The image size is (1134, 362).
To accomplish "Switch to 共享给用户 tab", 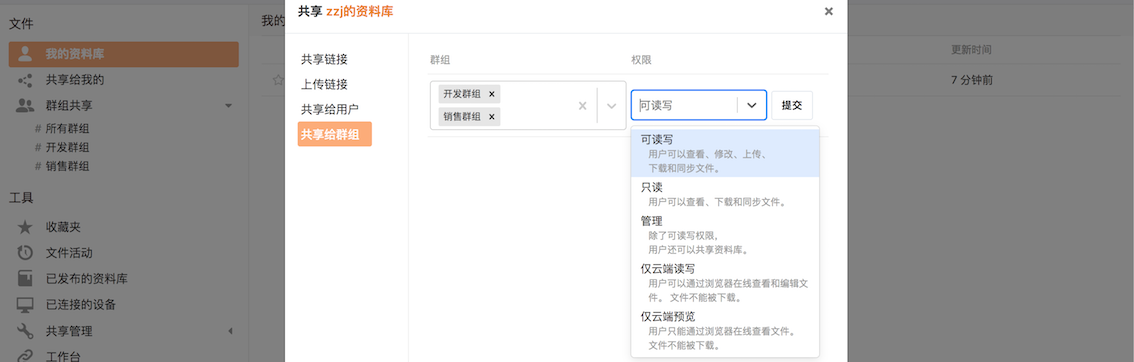I will click(330, 109).
